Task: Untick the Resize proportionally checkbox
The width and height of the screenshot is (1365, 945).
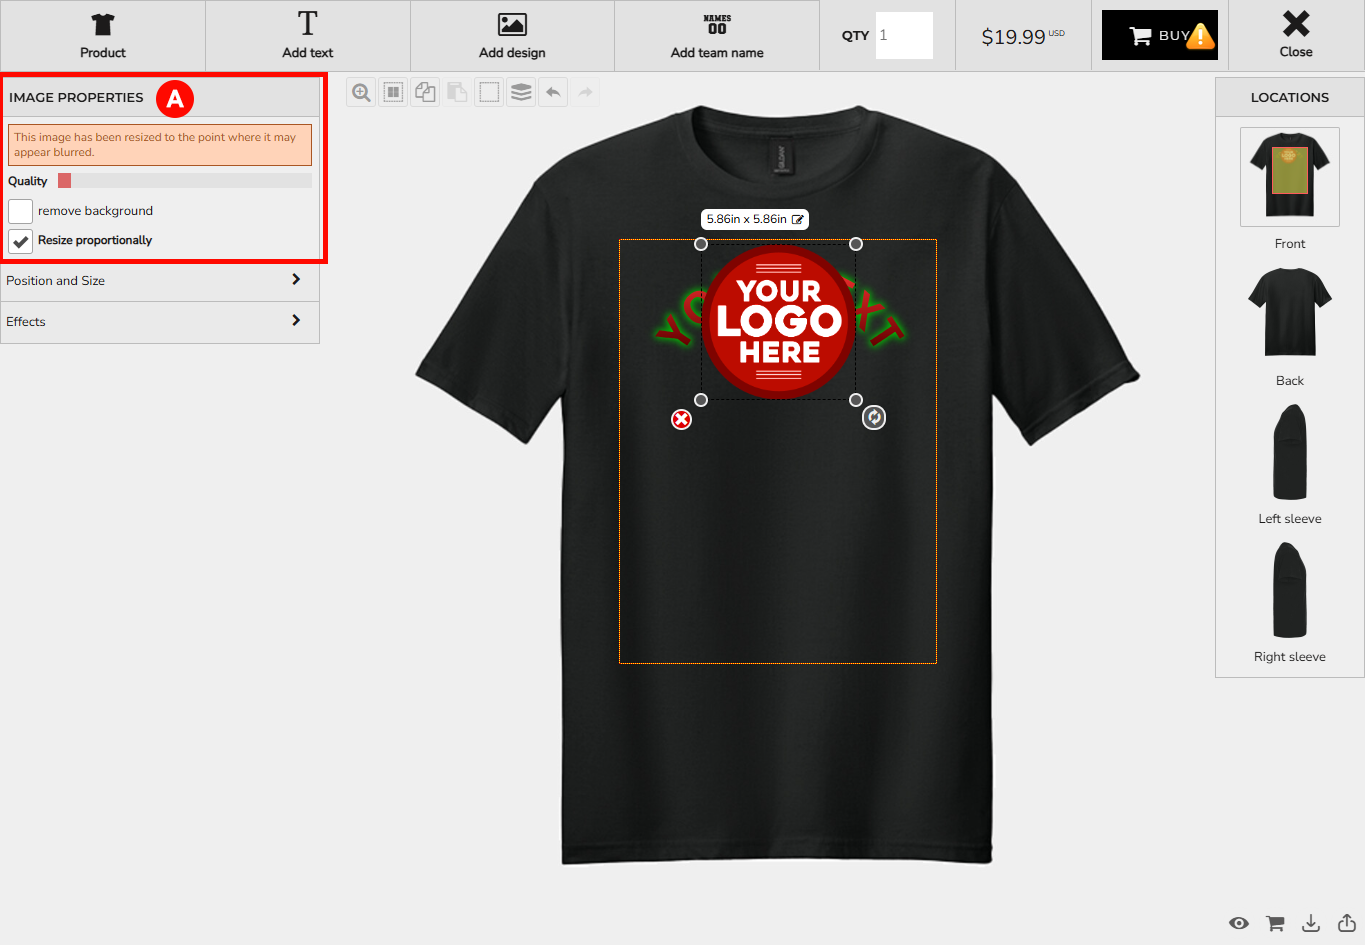Action: [21, 241]
